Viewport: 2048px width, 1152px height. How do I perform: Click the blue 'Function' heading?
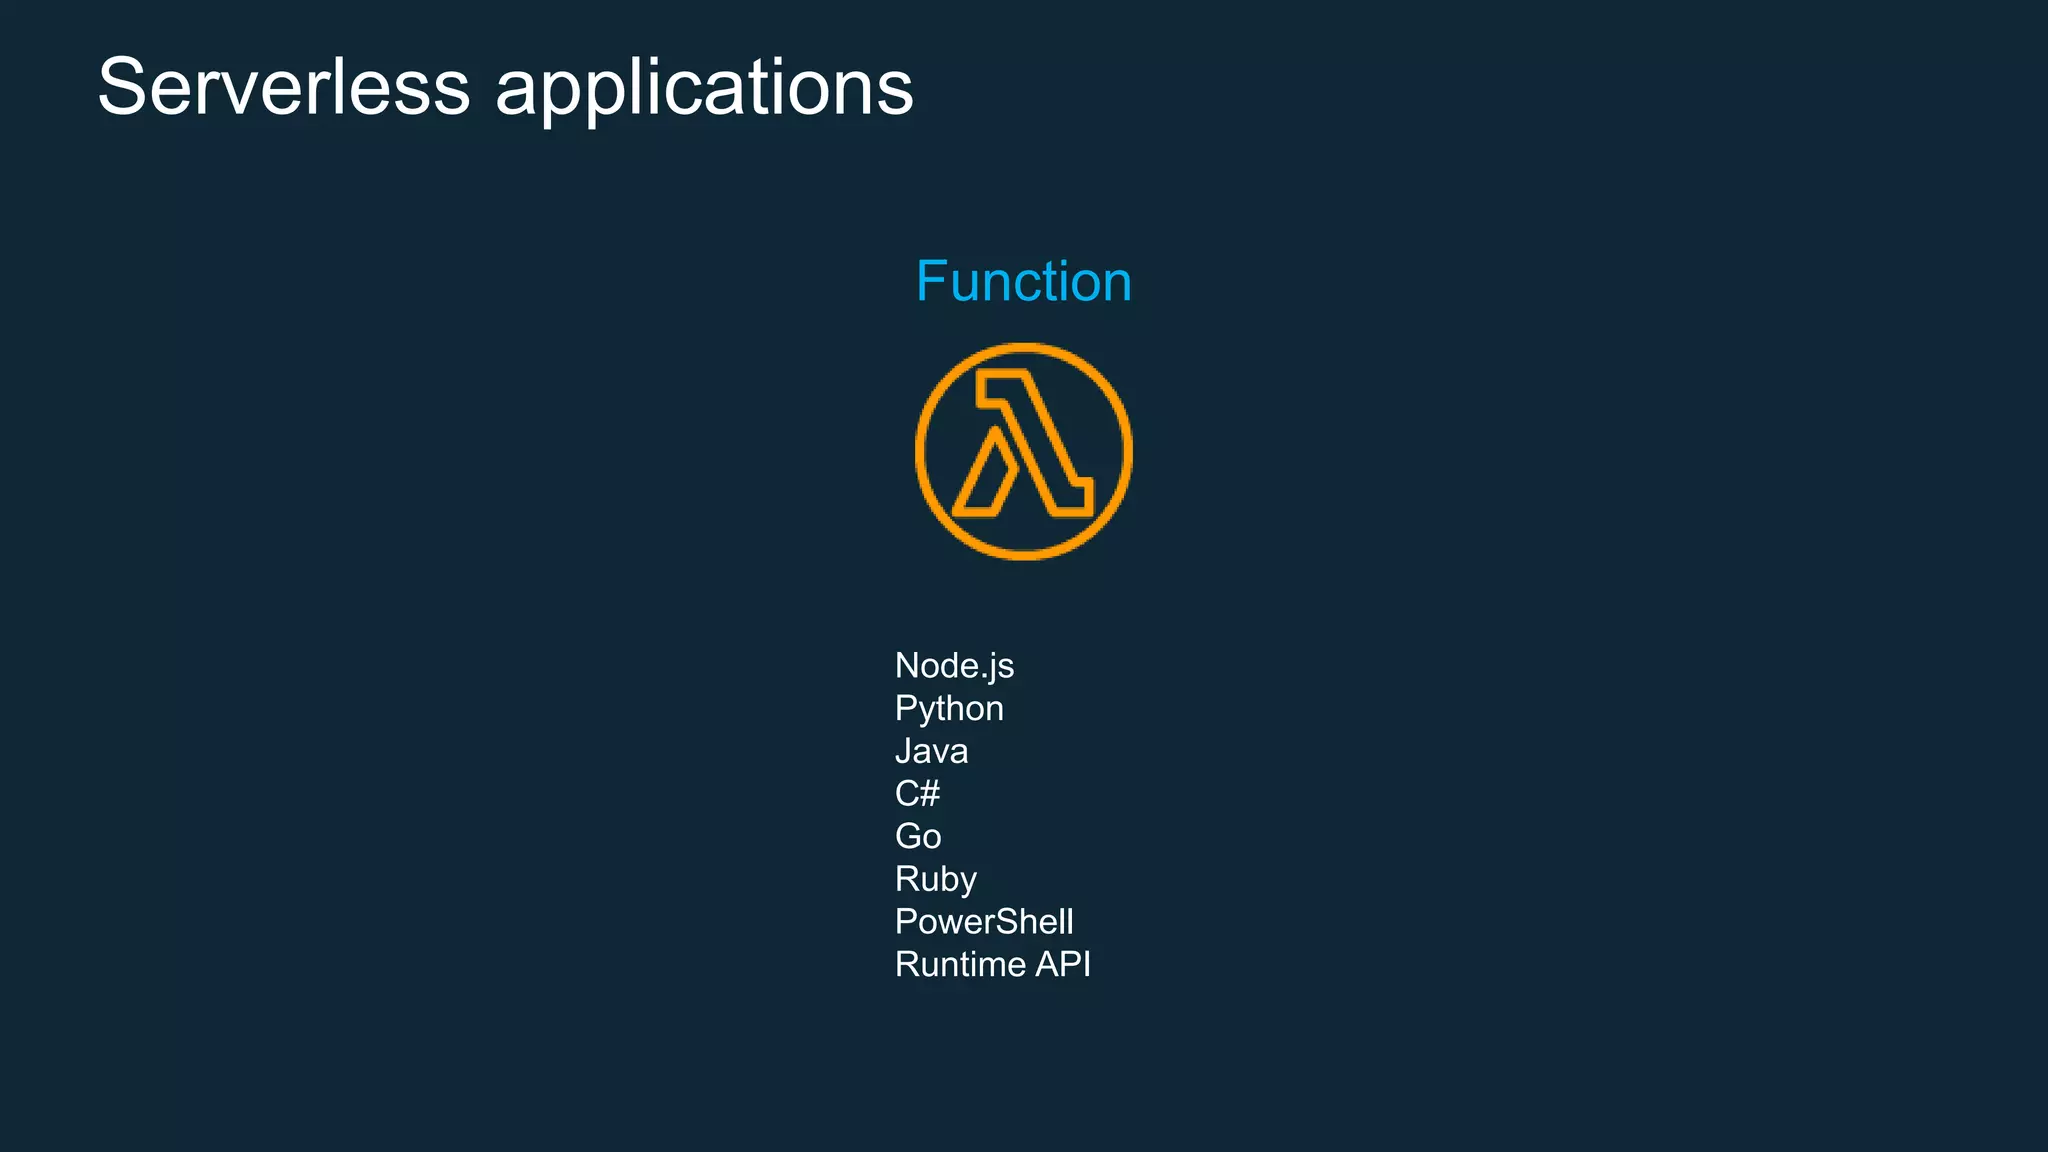1024,281
